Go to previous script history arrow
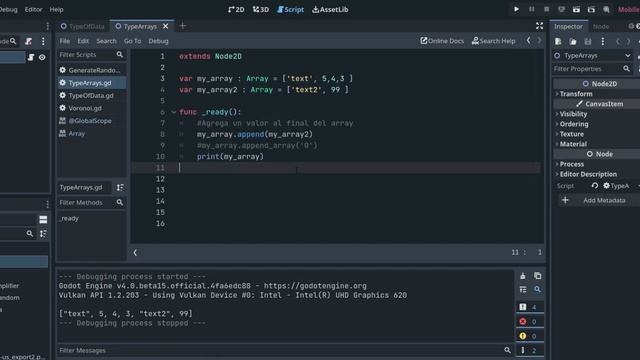The image size is (640, 360). (x=529, y=40)
